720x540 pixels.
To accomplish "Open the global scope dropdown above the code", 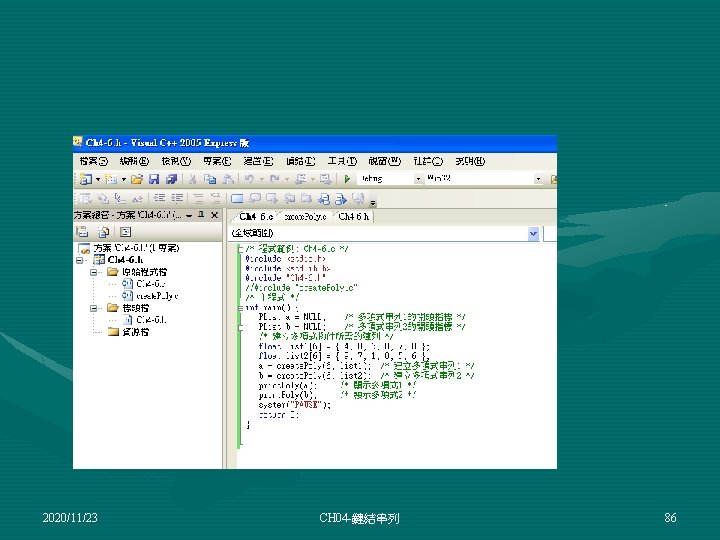I will click(x=533, y=234).
